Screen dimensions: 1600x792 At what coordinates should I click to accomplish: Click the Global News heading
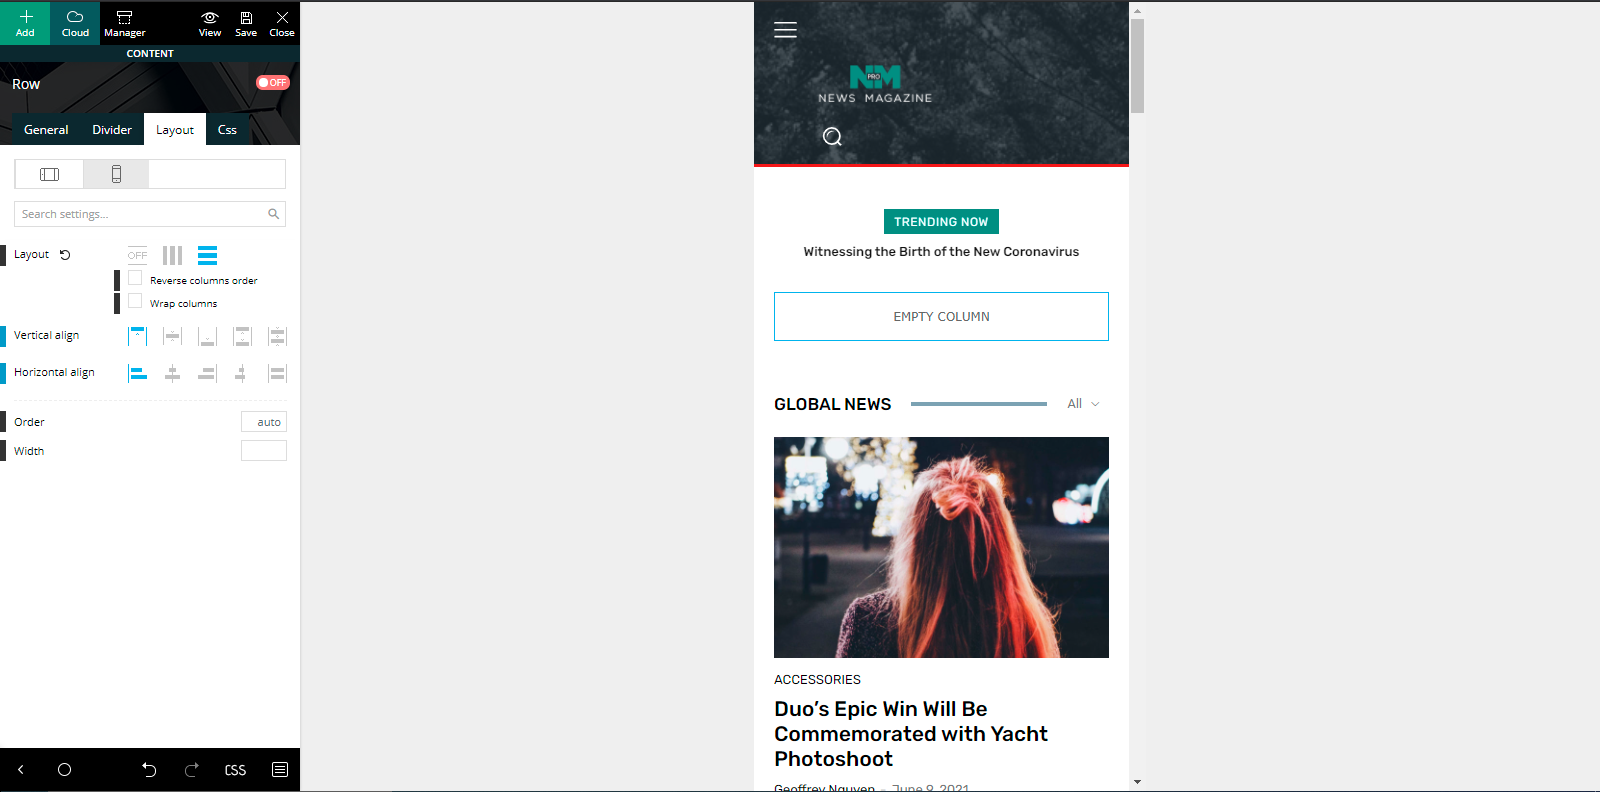click(x=833, y=404)
